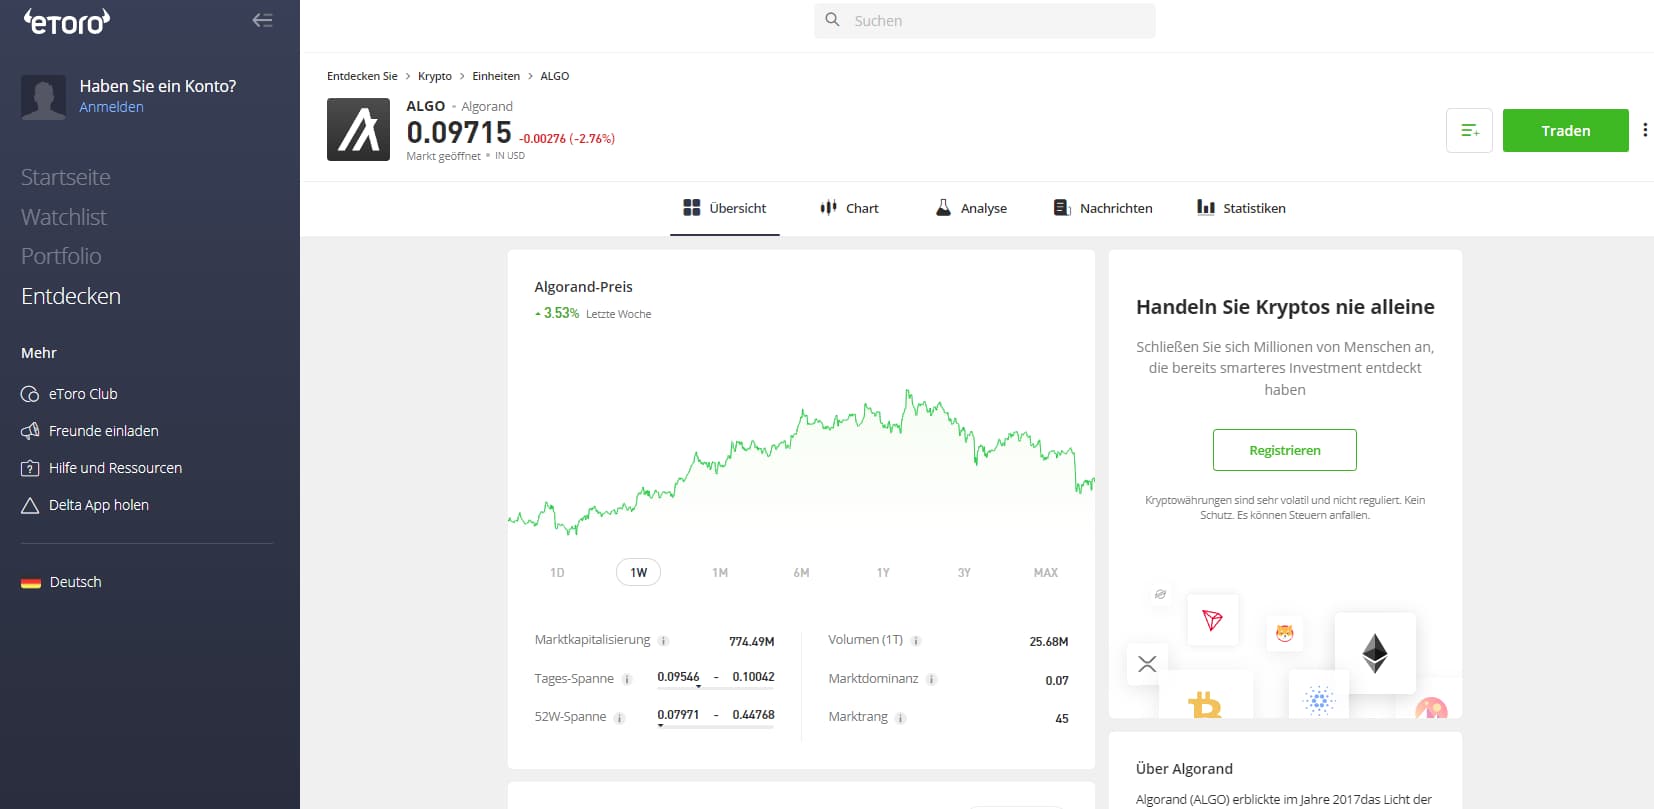The image size is (1654, 809).
Task: Click the Über Algorand heading
Action: (1184, 769)
